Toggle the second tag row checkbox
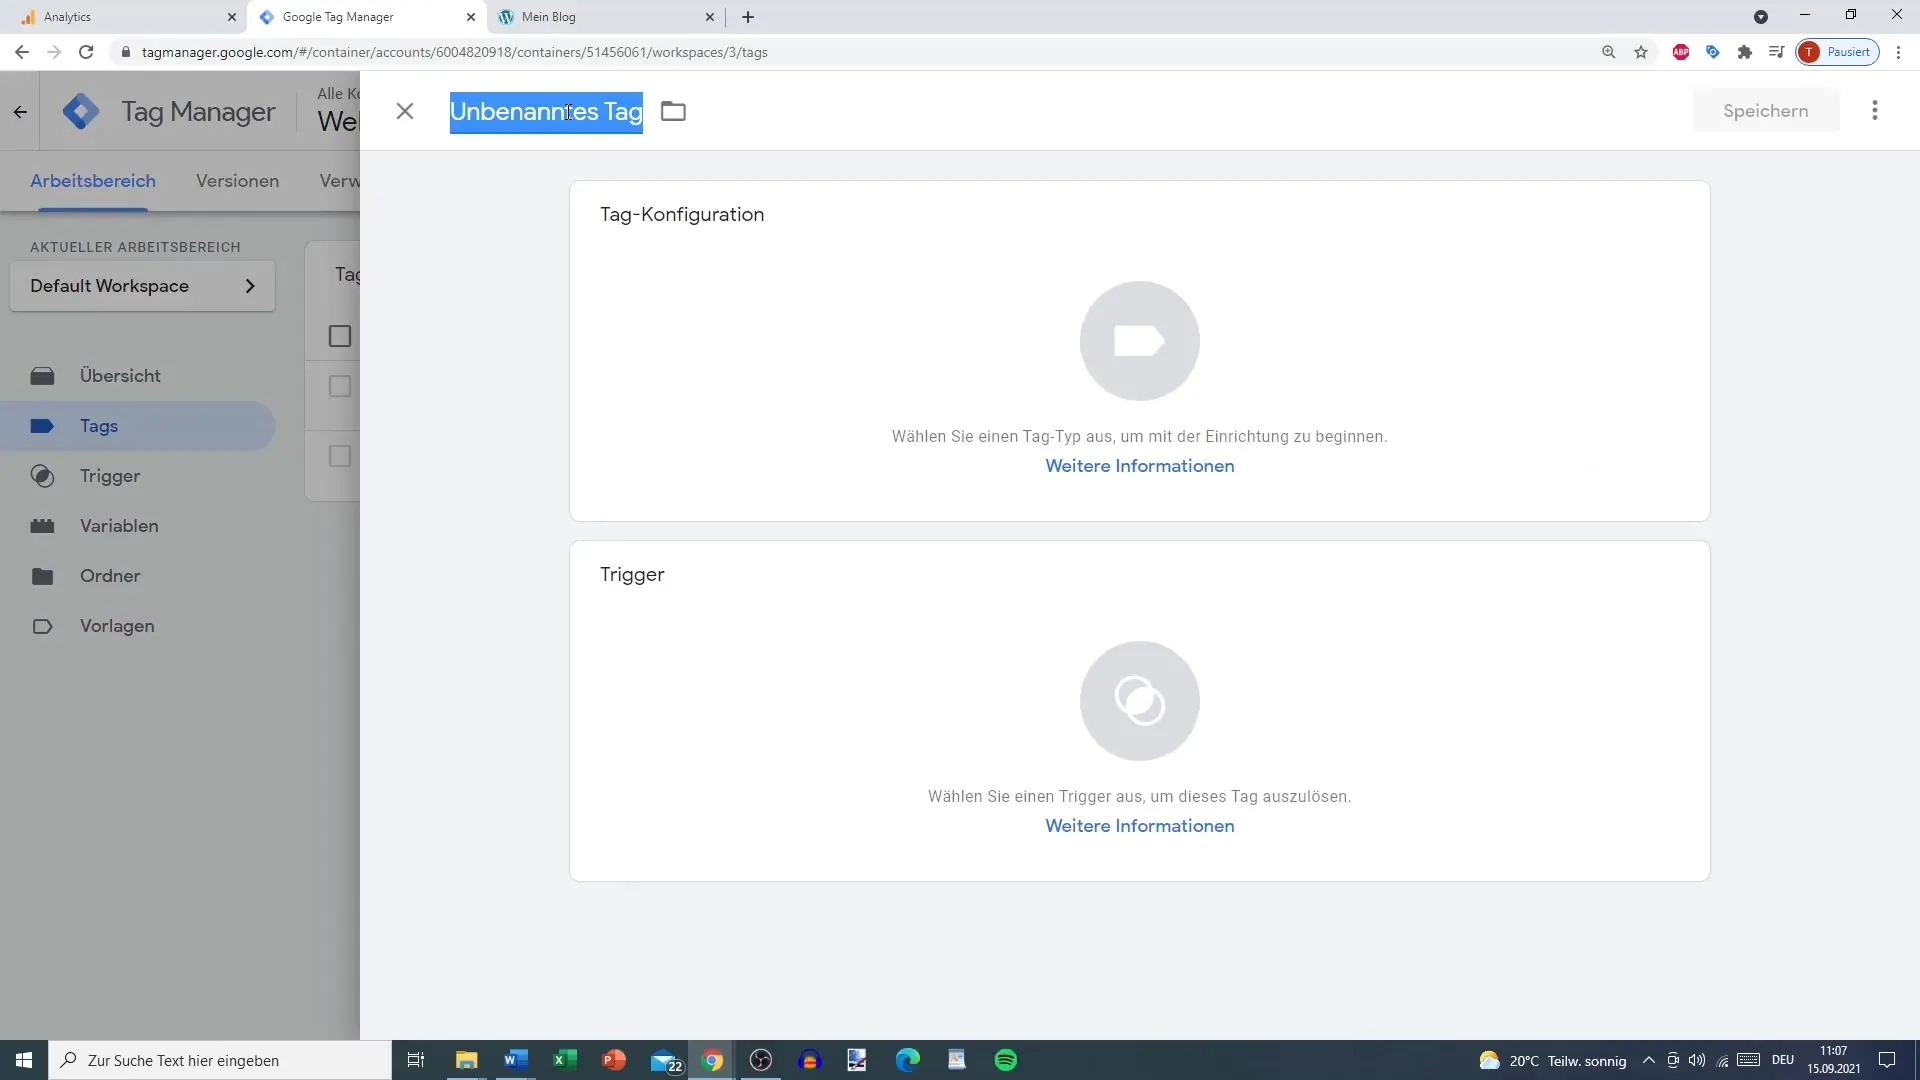The width and height of the screenshot is (1920, 1080). pyautogui.click(x=340, y=456)
